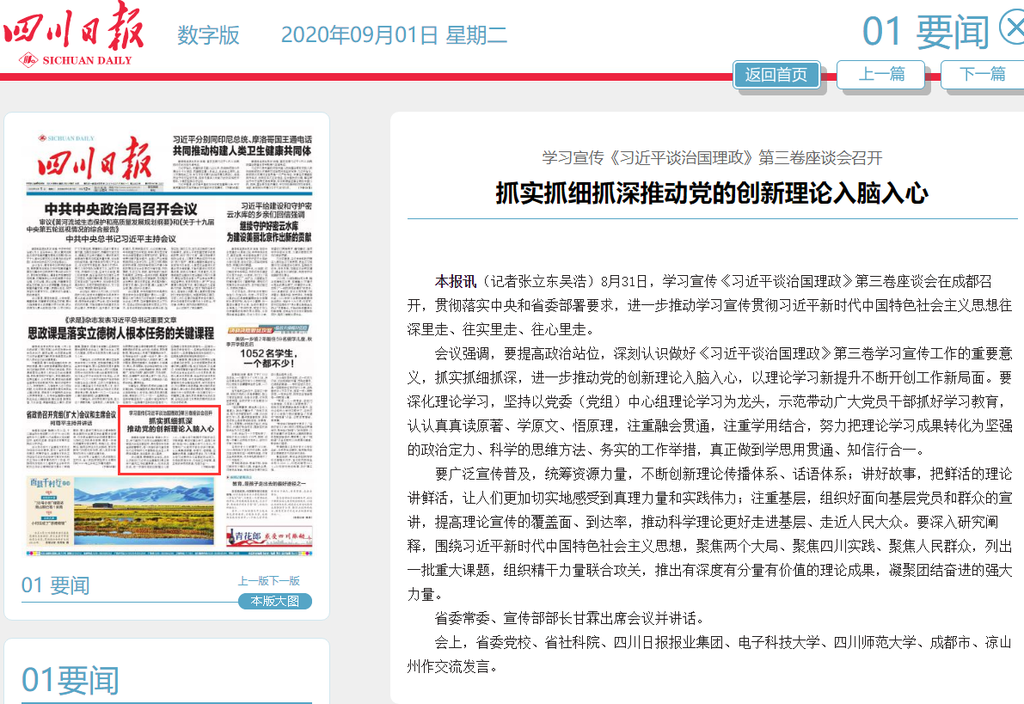Open 1052名学生 article in page thumbnail

tap(272, 357)
